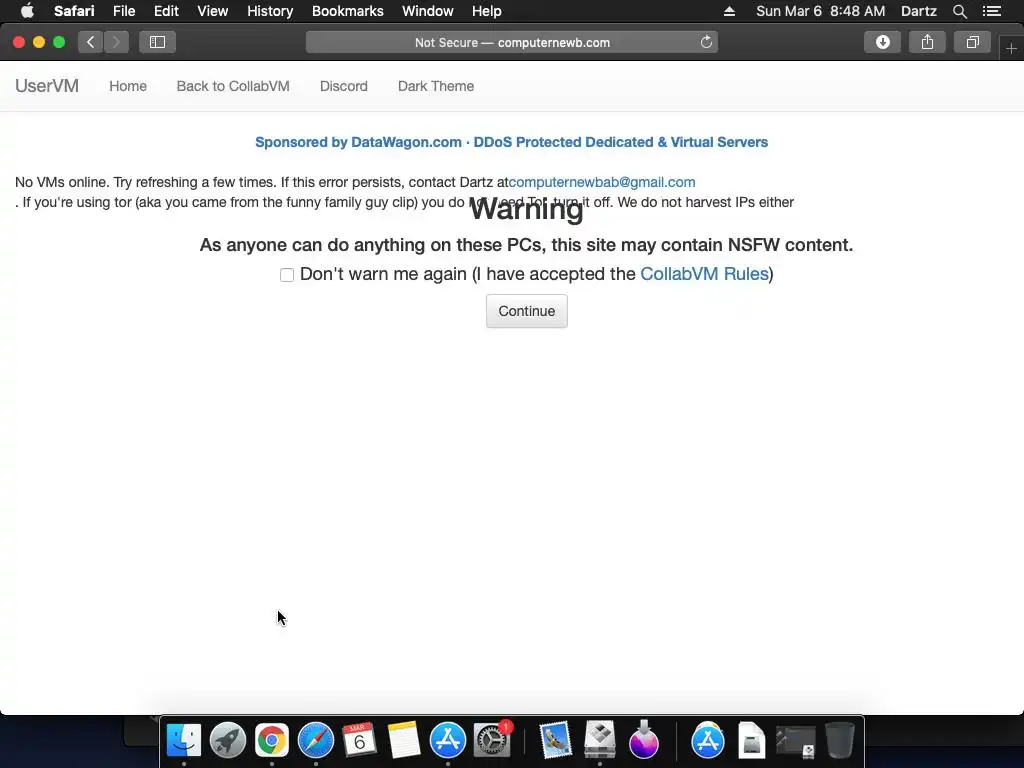1024x768 pixels.
Task: Open the DataWagon sponsor link
Action: coord(511,142)
